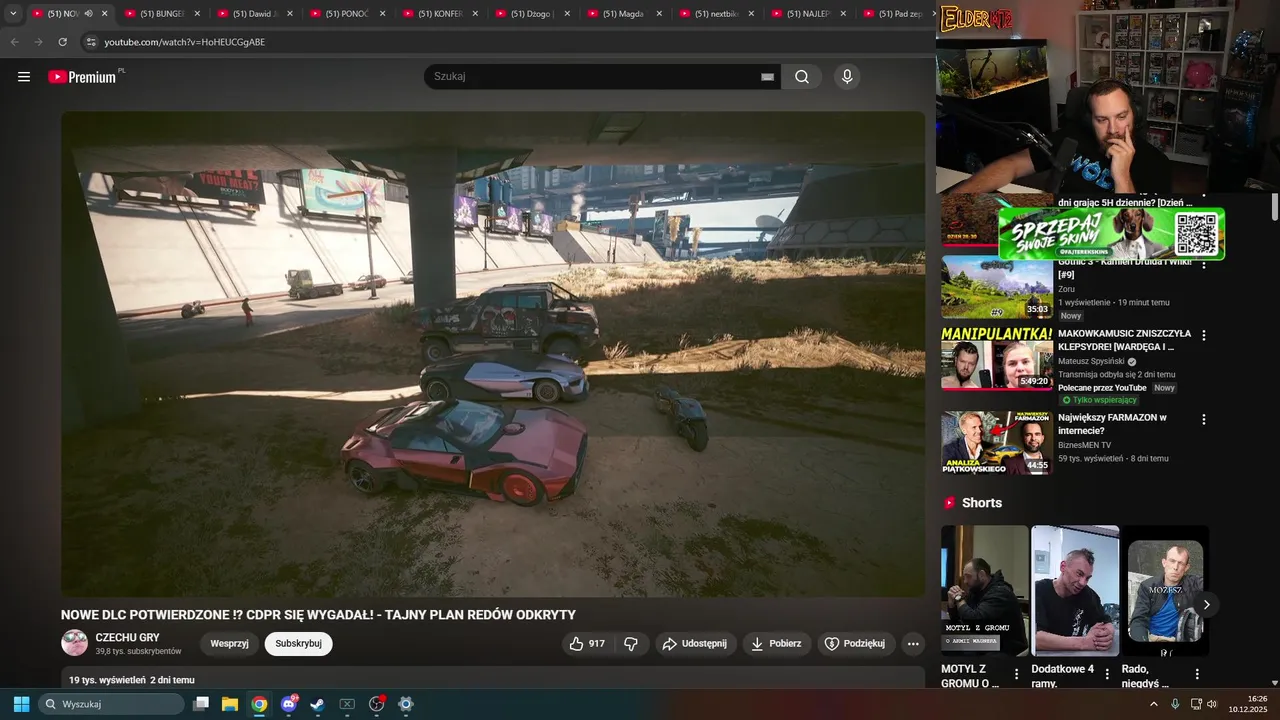The width and height of the screenshot is (1280, 720).
Task: Open more actions three-dot menu under video
Action: point(913,644)
